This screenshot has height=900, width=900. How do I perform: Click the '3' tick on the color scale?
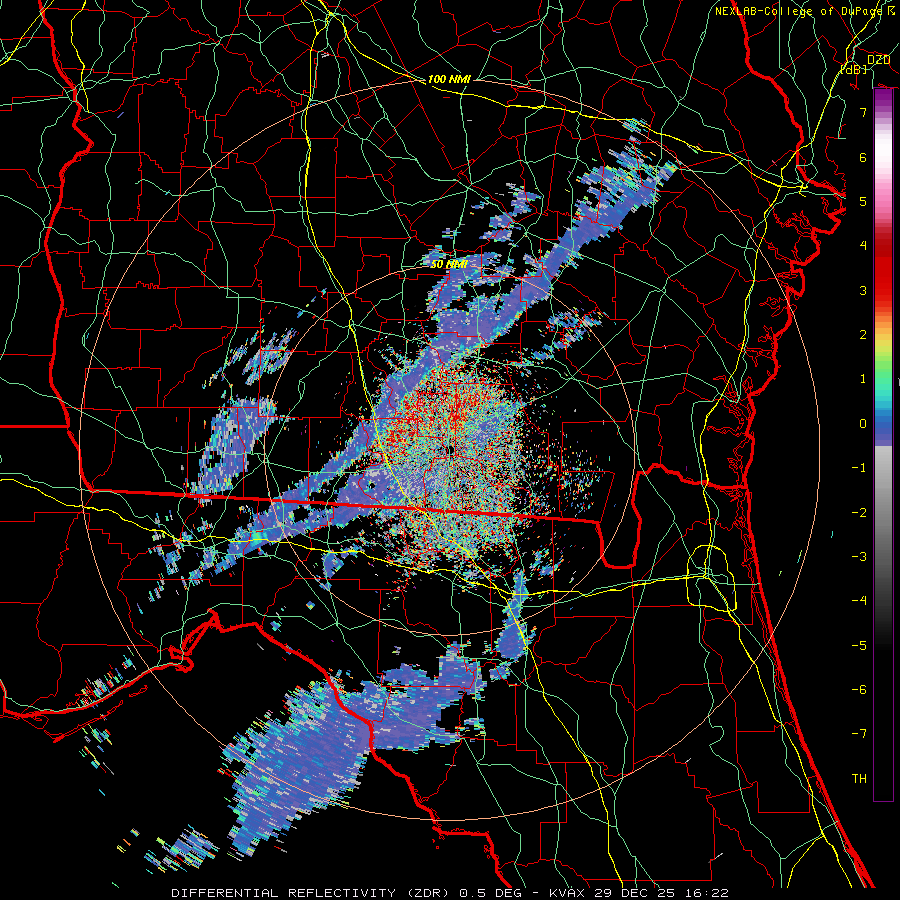pyautogui.click(x=863, y=290)
